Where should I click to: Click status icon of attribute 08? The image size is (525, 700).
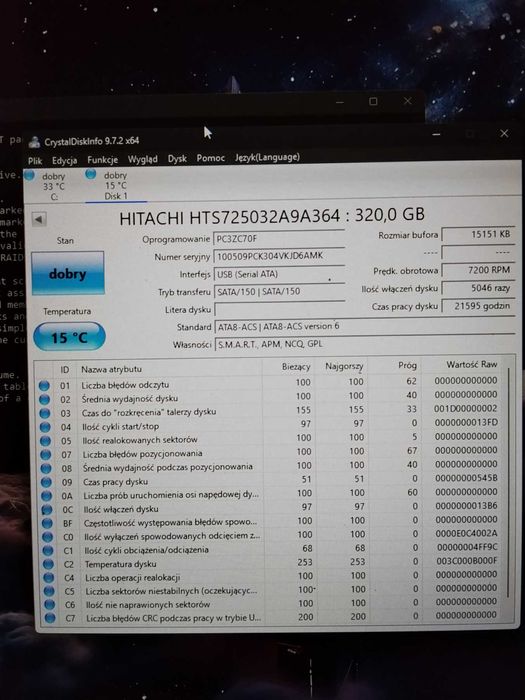click(46, 468)
